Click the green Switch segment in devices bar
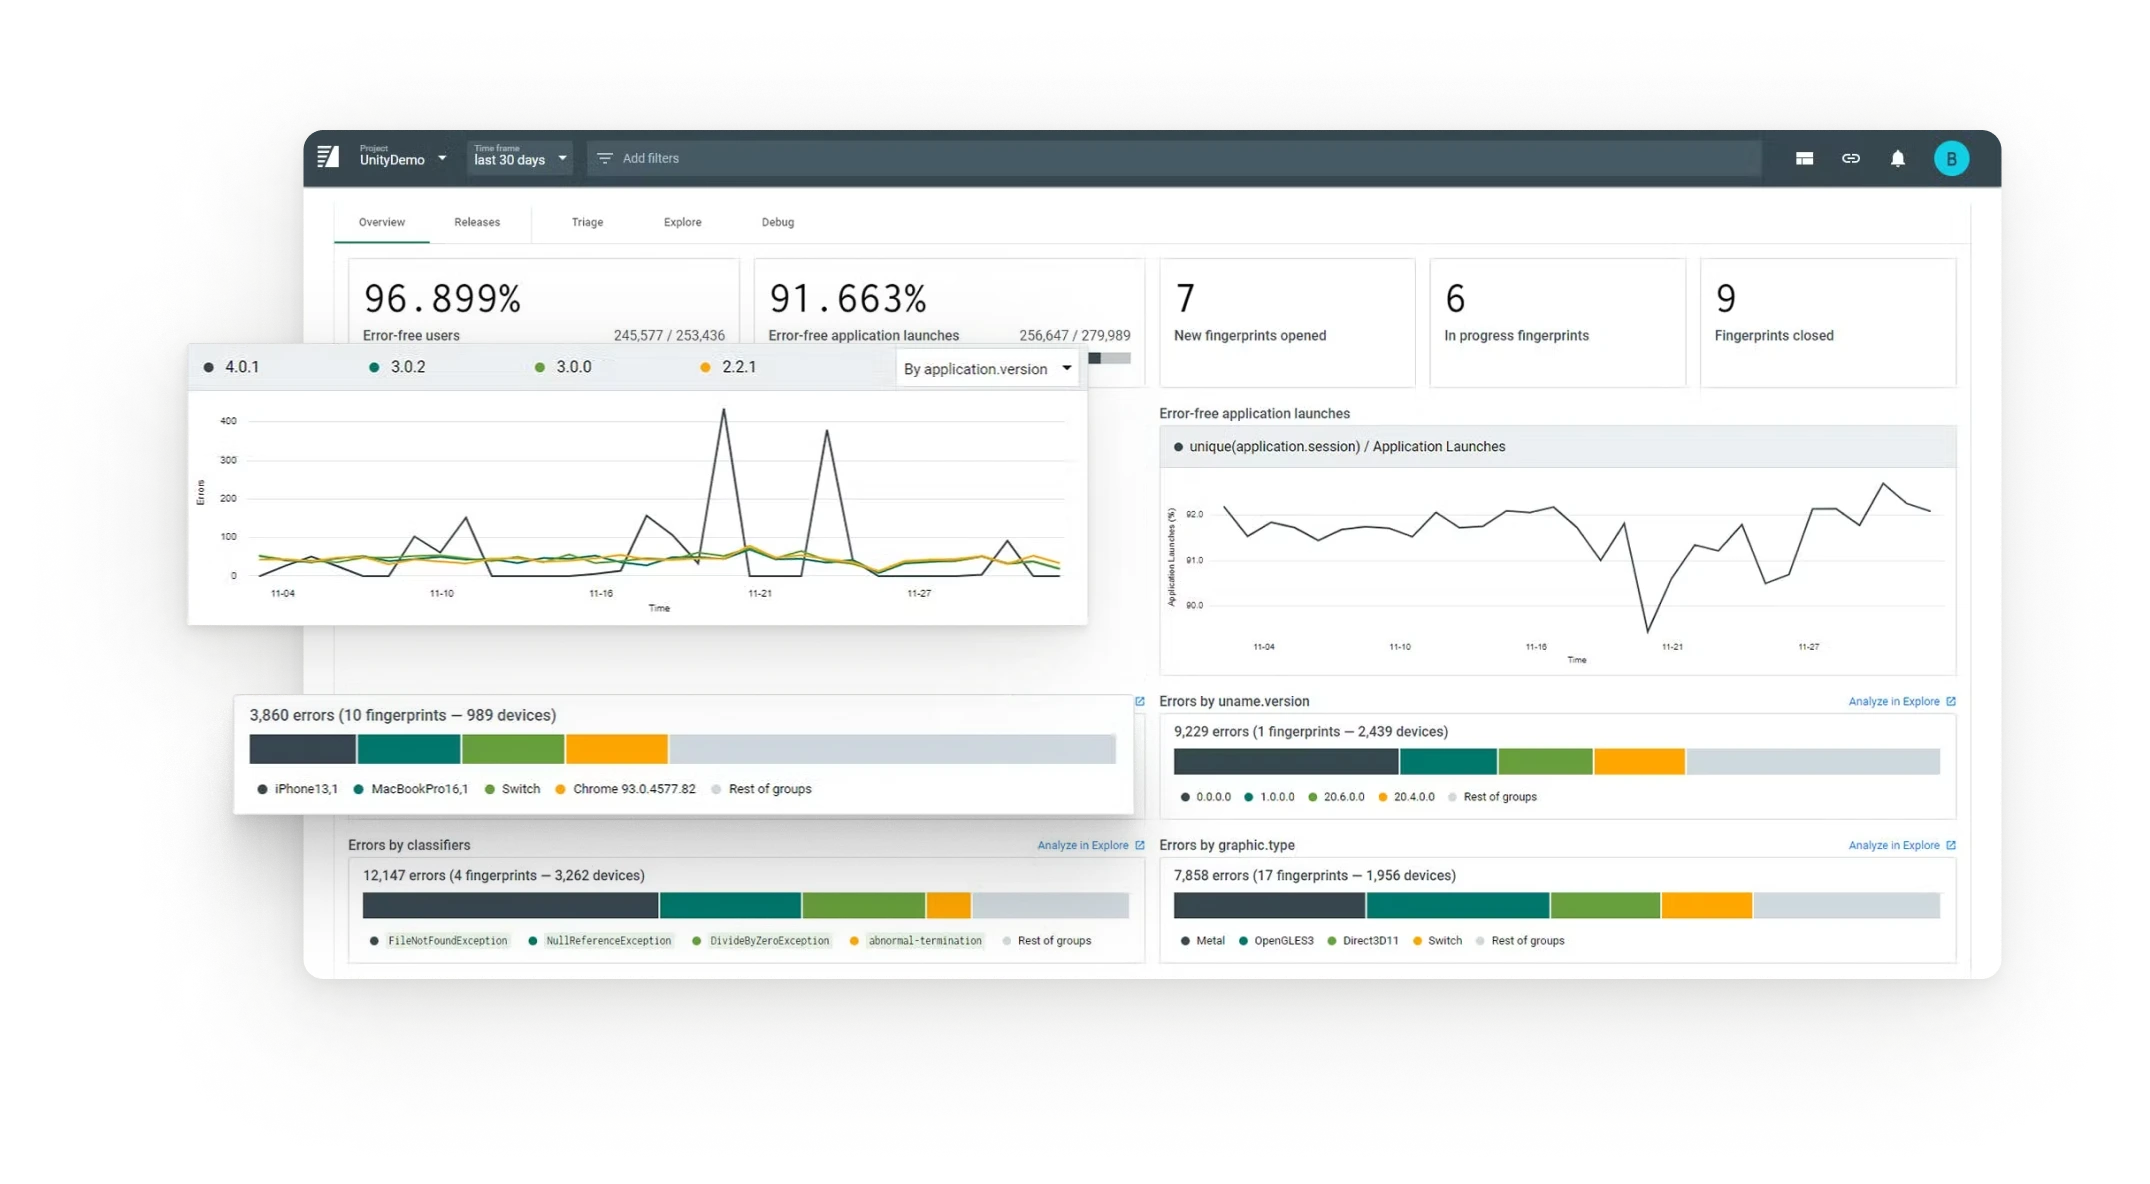Image resolution: width=2150 pixels, height=1184 pixels. pyautogui.click(x=513, y=749)
